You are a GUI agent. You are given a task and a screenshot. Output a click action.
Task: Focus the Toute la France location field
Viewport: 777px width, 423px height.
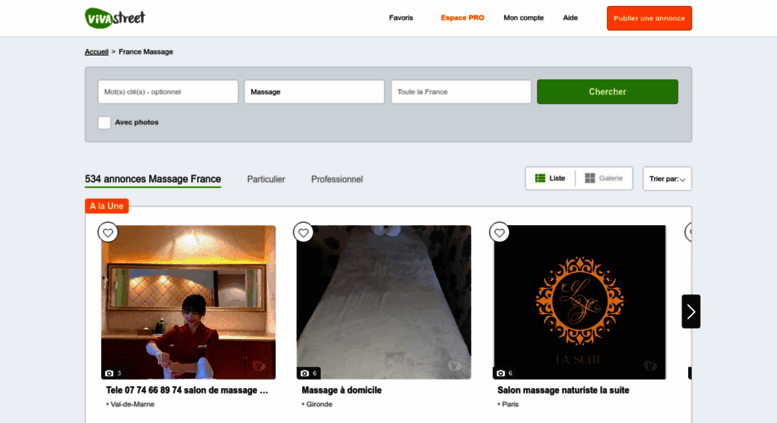(461, 92)
